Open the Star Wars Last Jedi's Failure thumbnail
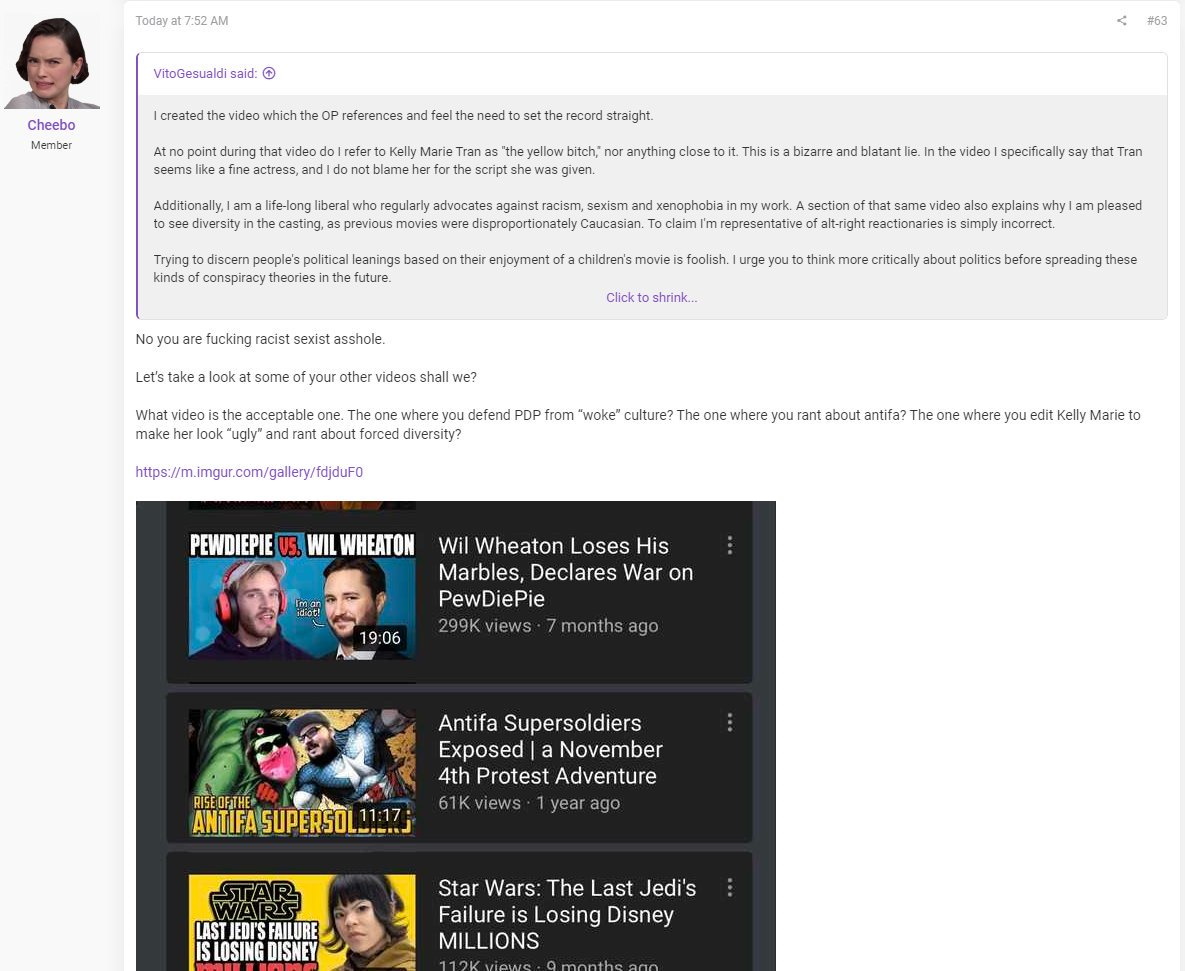The image size is (1185, 971). (x=302, y=923)
